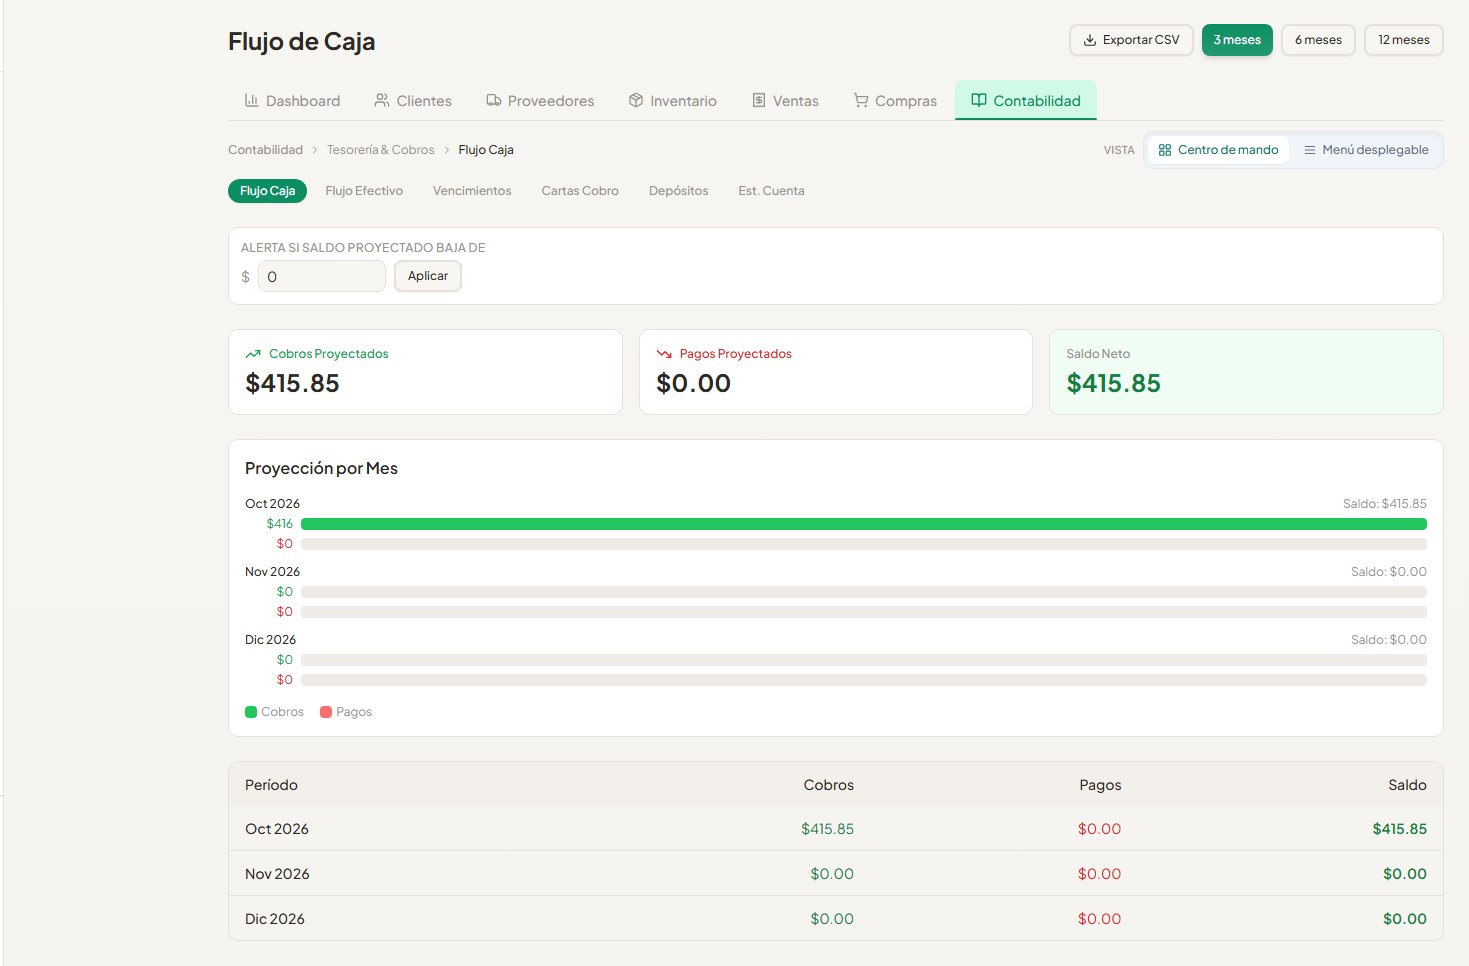Open the Cartas Cobro sub-tab

pos(580,191)
